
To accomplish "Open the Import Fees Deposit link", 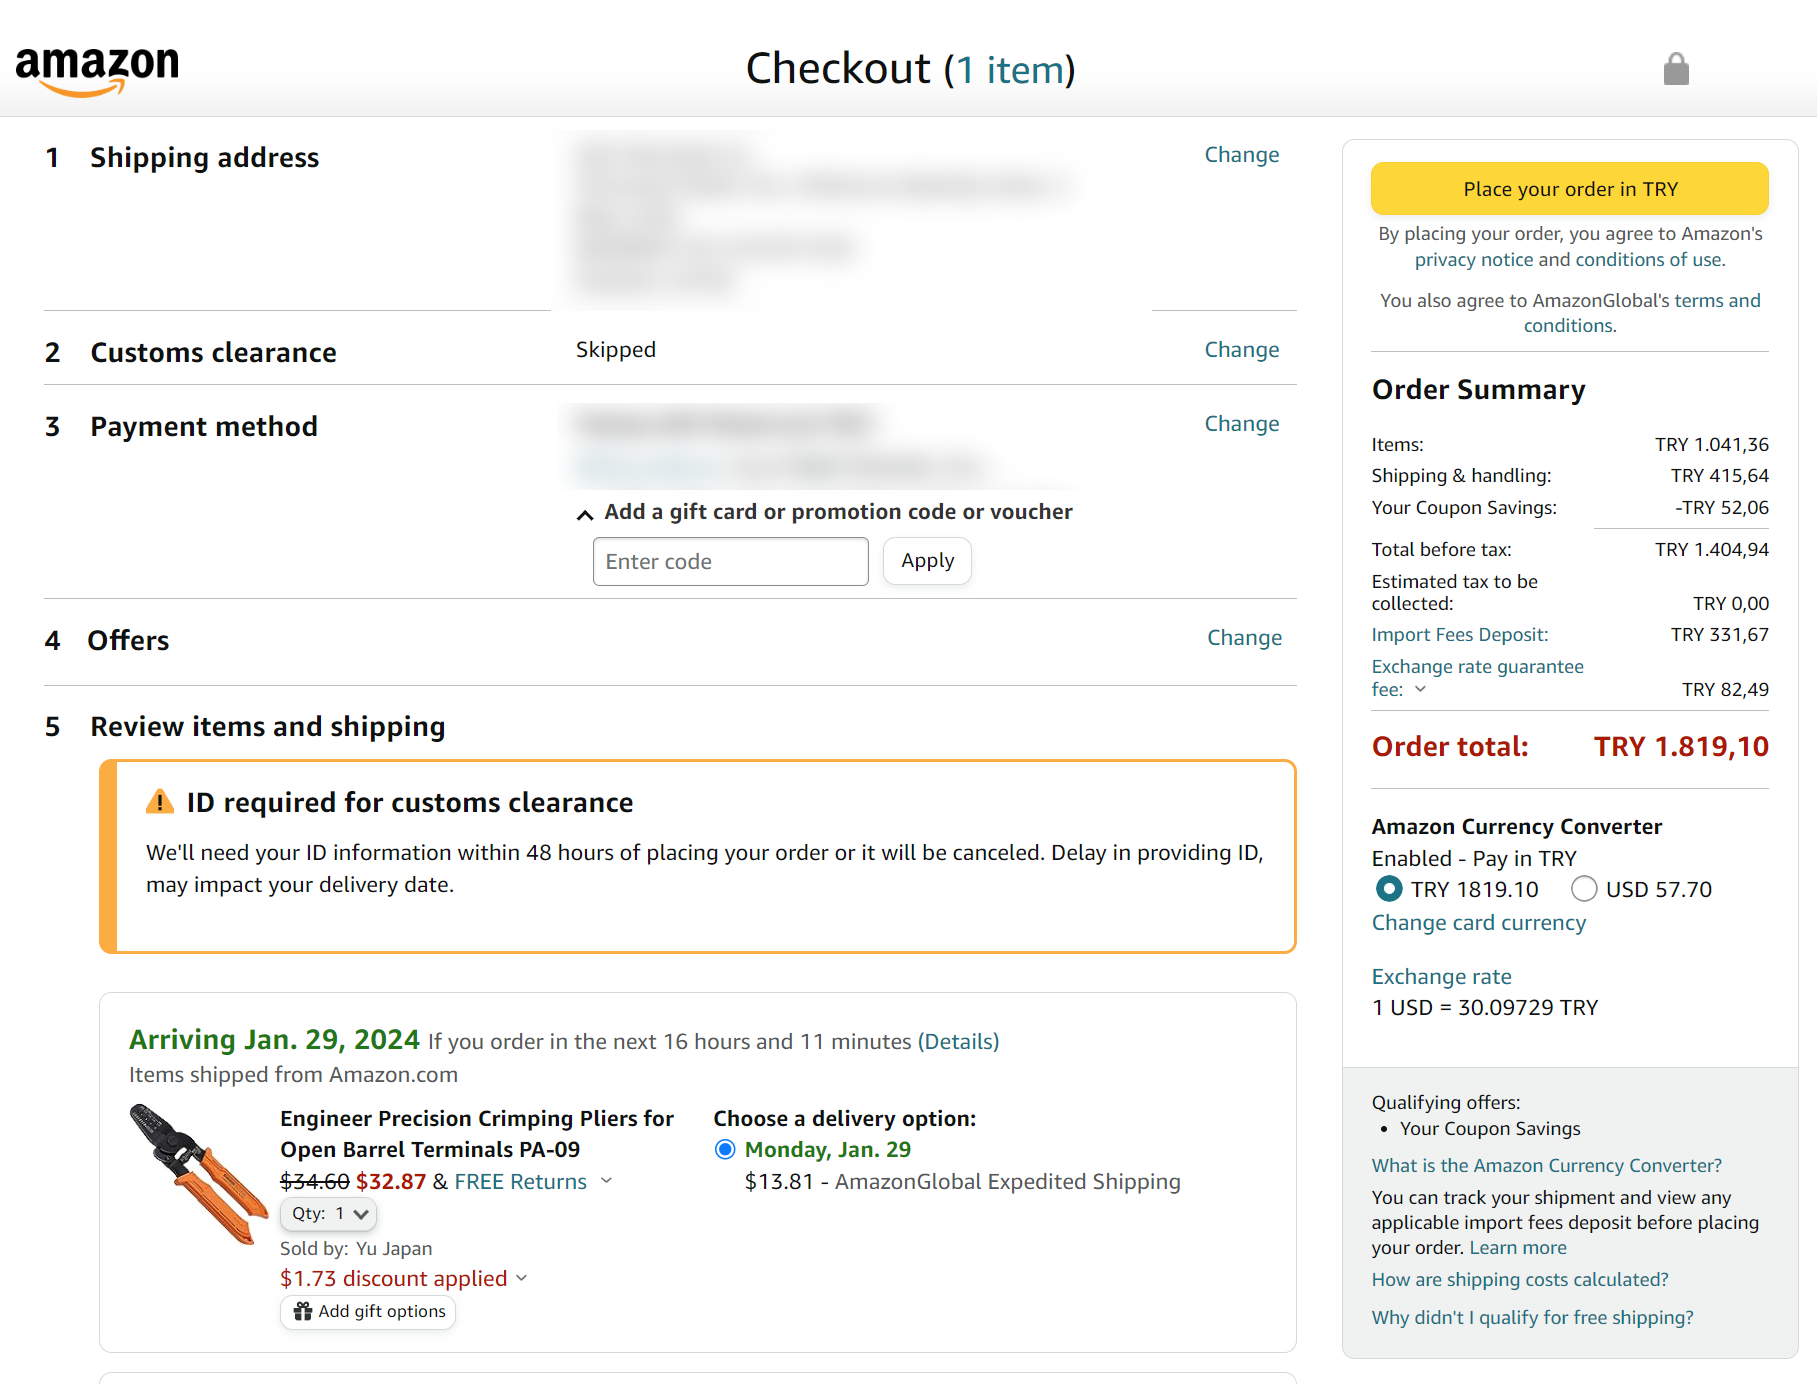I will [x=1459, y=635].
